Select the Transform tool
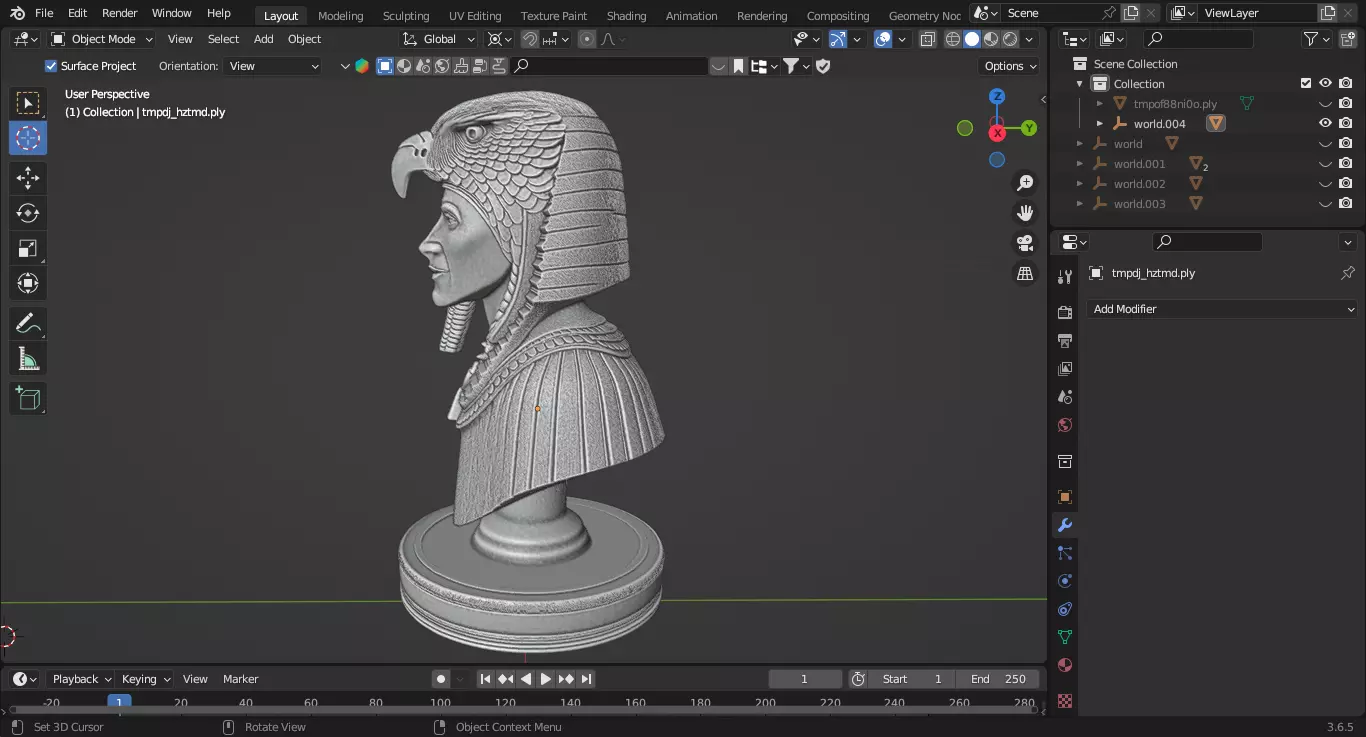 point(28,283)
